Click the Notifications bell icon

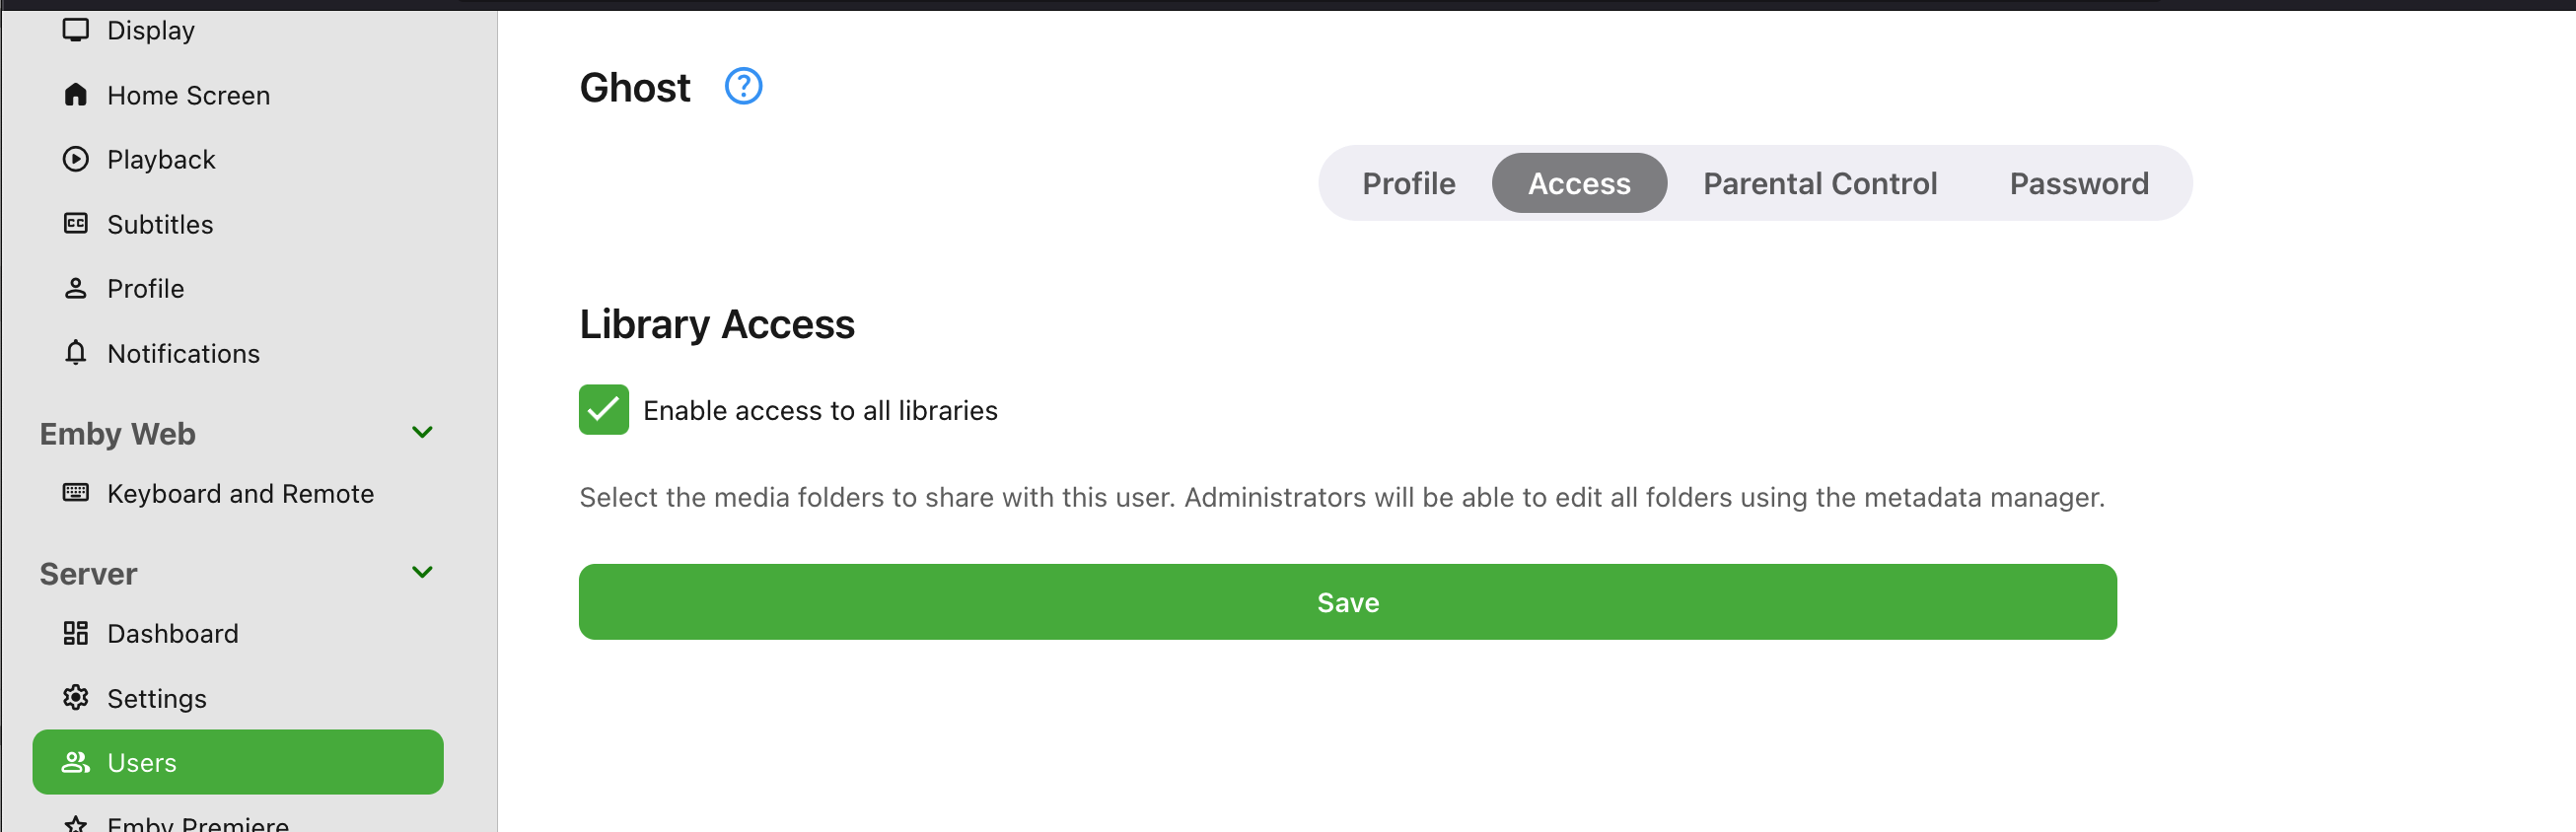(76, 353)
